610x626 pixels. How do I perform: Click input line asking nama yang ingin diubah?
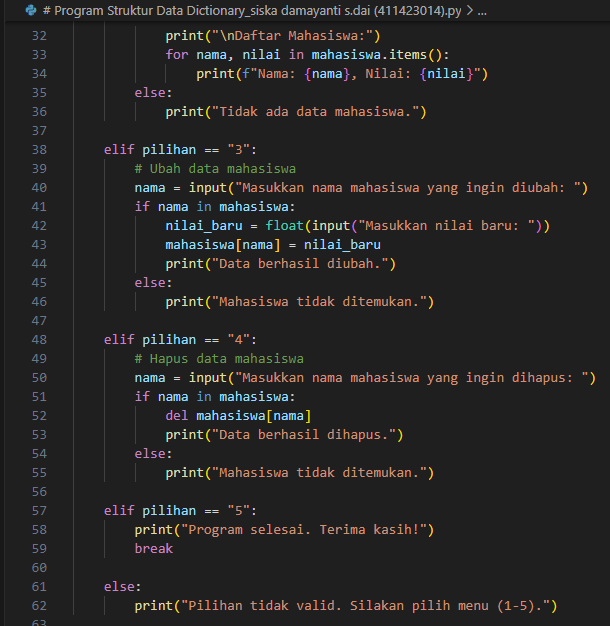pyautogui.click(x=361, y=188)
